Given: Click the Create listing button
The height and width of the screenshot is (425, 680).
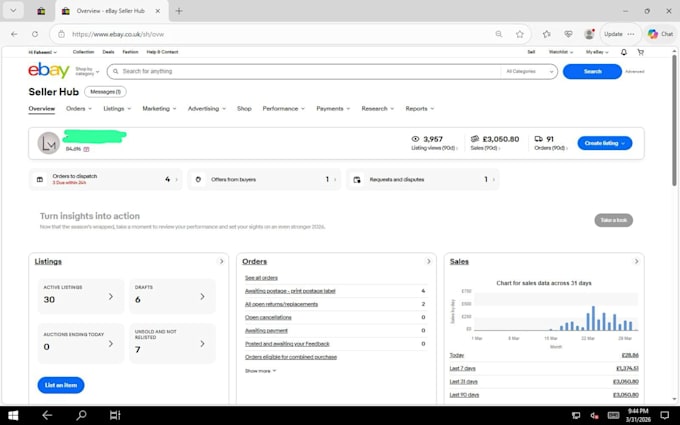Looking at the screenshot, I should [x=605, y=143].
